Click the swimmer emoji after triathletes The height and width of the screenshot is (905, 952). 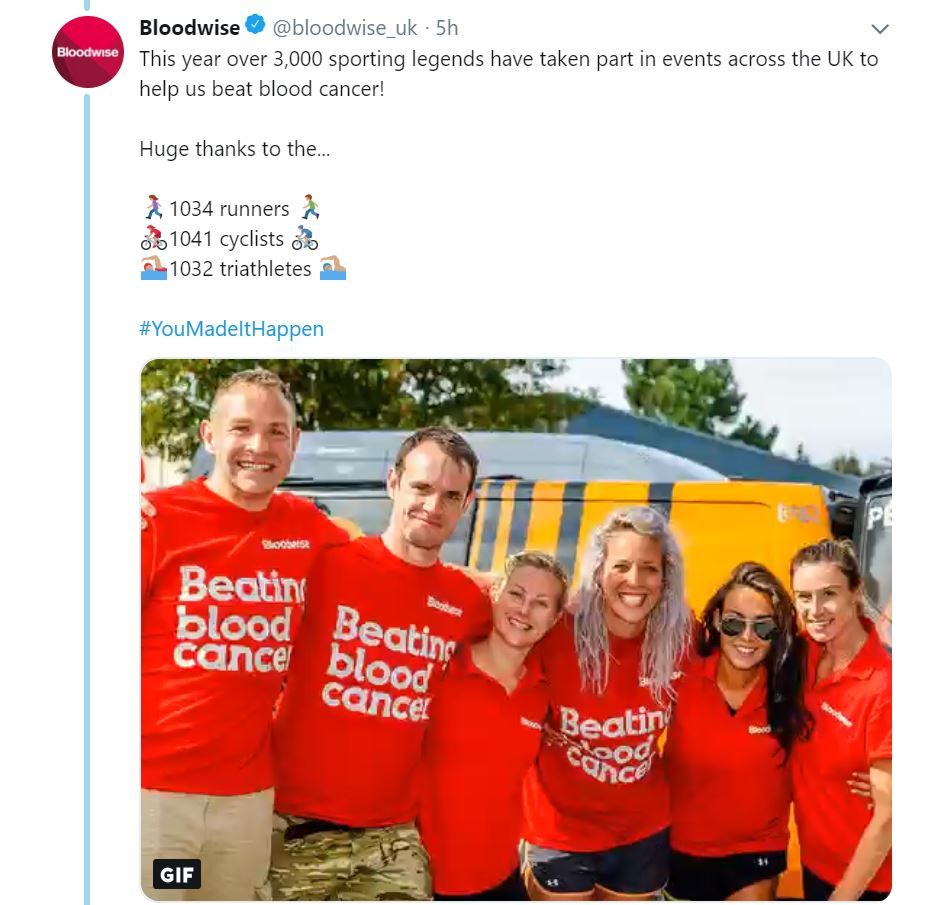pos(333,268)
